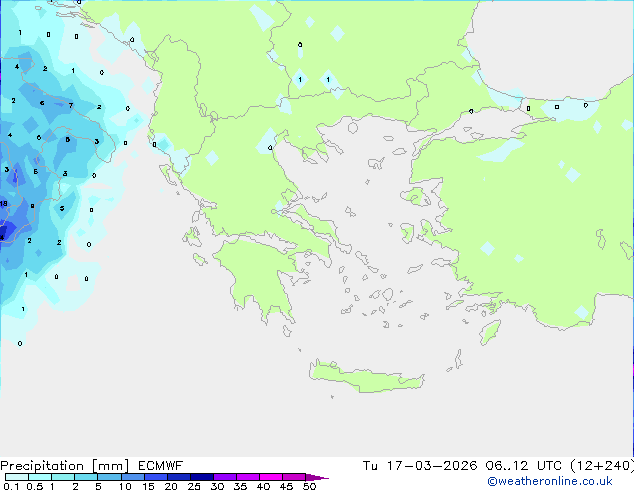This screenshot has width=634, height=490.
Task: Click the '15' legend scale label
Action: coord(148,486)
